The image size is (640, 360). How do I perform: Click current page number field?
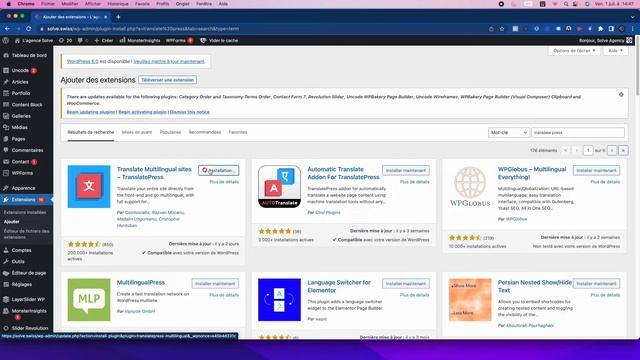pos(588,151)
